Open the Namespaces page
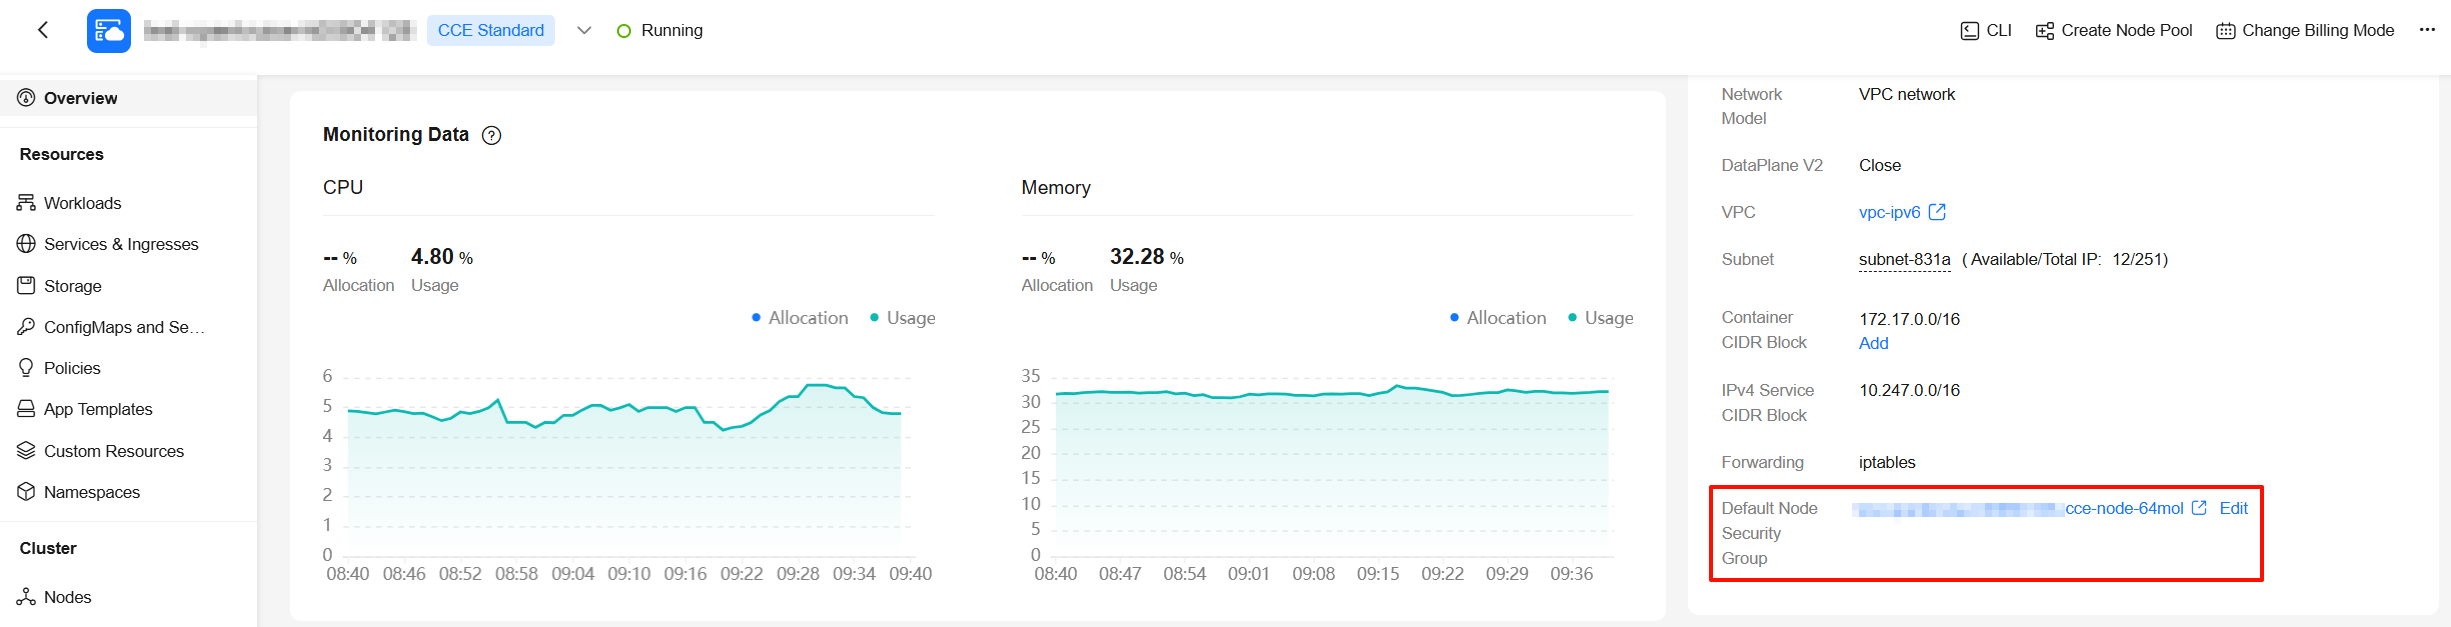The height and width of the screenshot is (627, 2451). pyautogui.click(x=91, y=492)
